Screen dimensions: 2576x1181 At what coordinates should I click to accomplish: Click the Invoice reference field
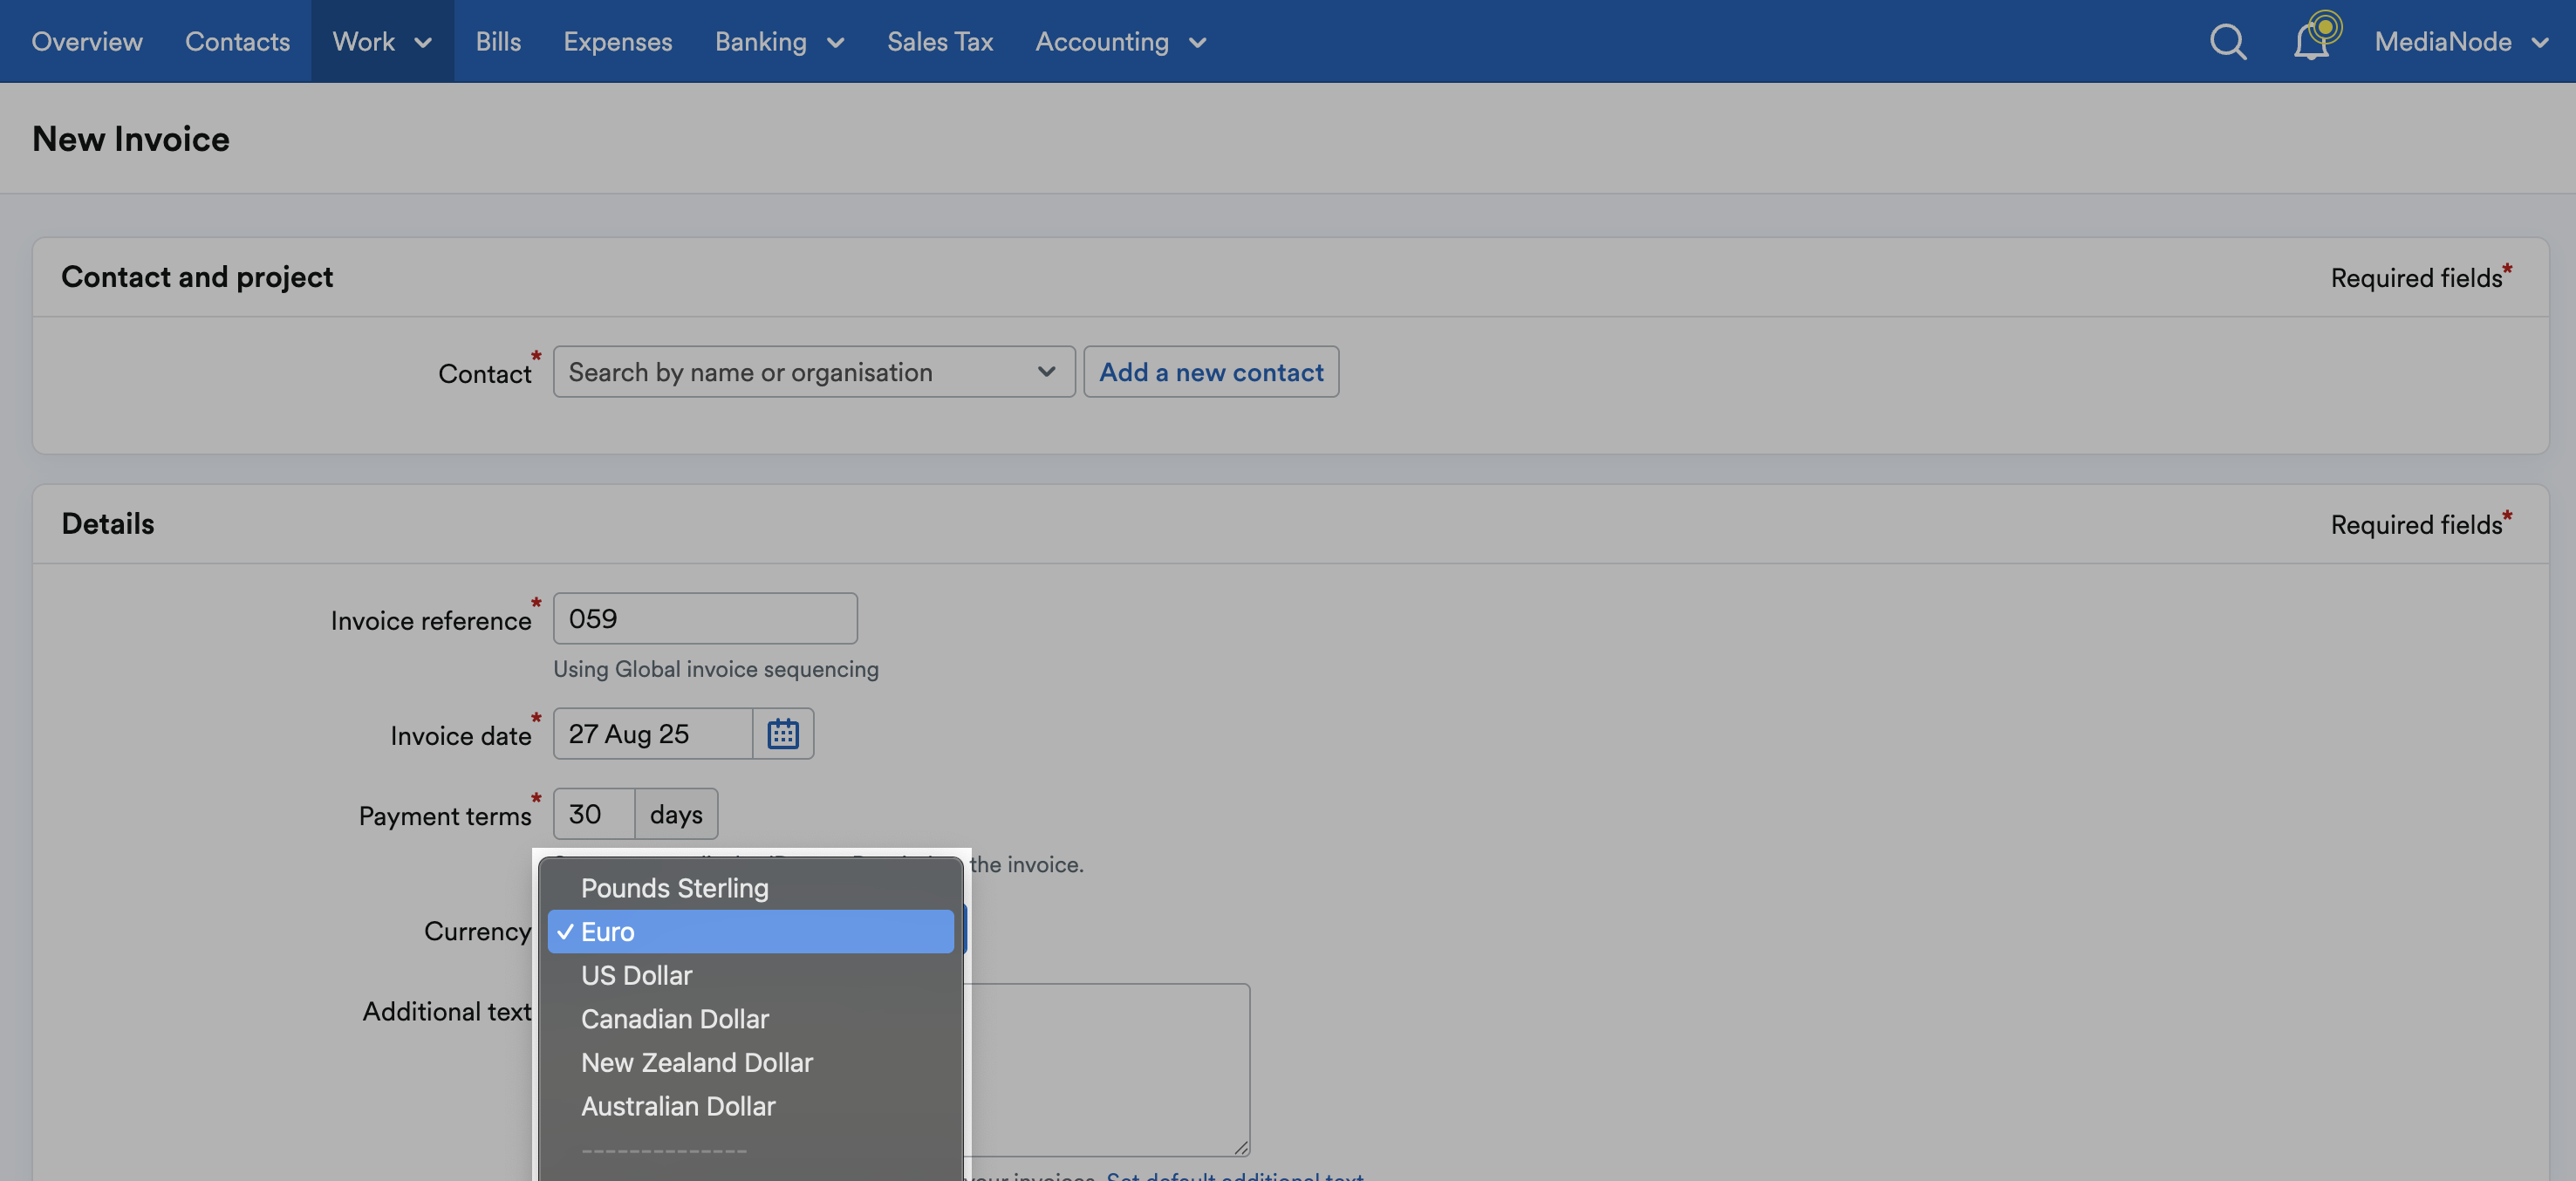click(705, 618)
